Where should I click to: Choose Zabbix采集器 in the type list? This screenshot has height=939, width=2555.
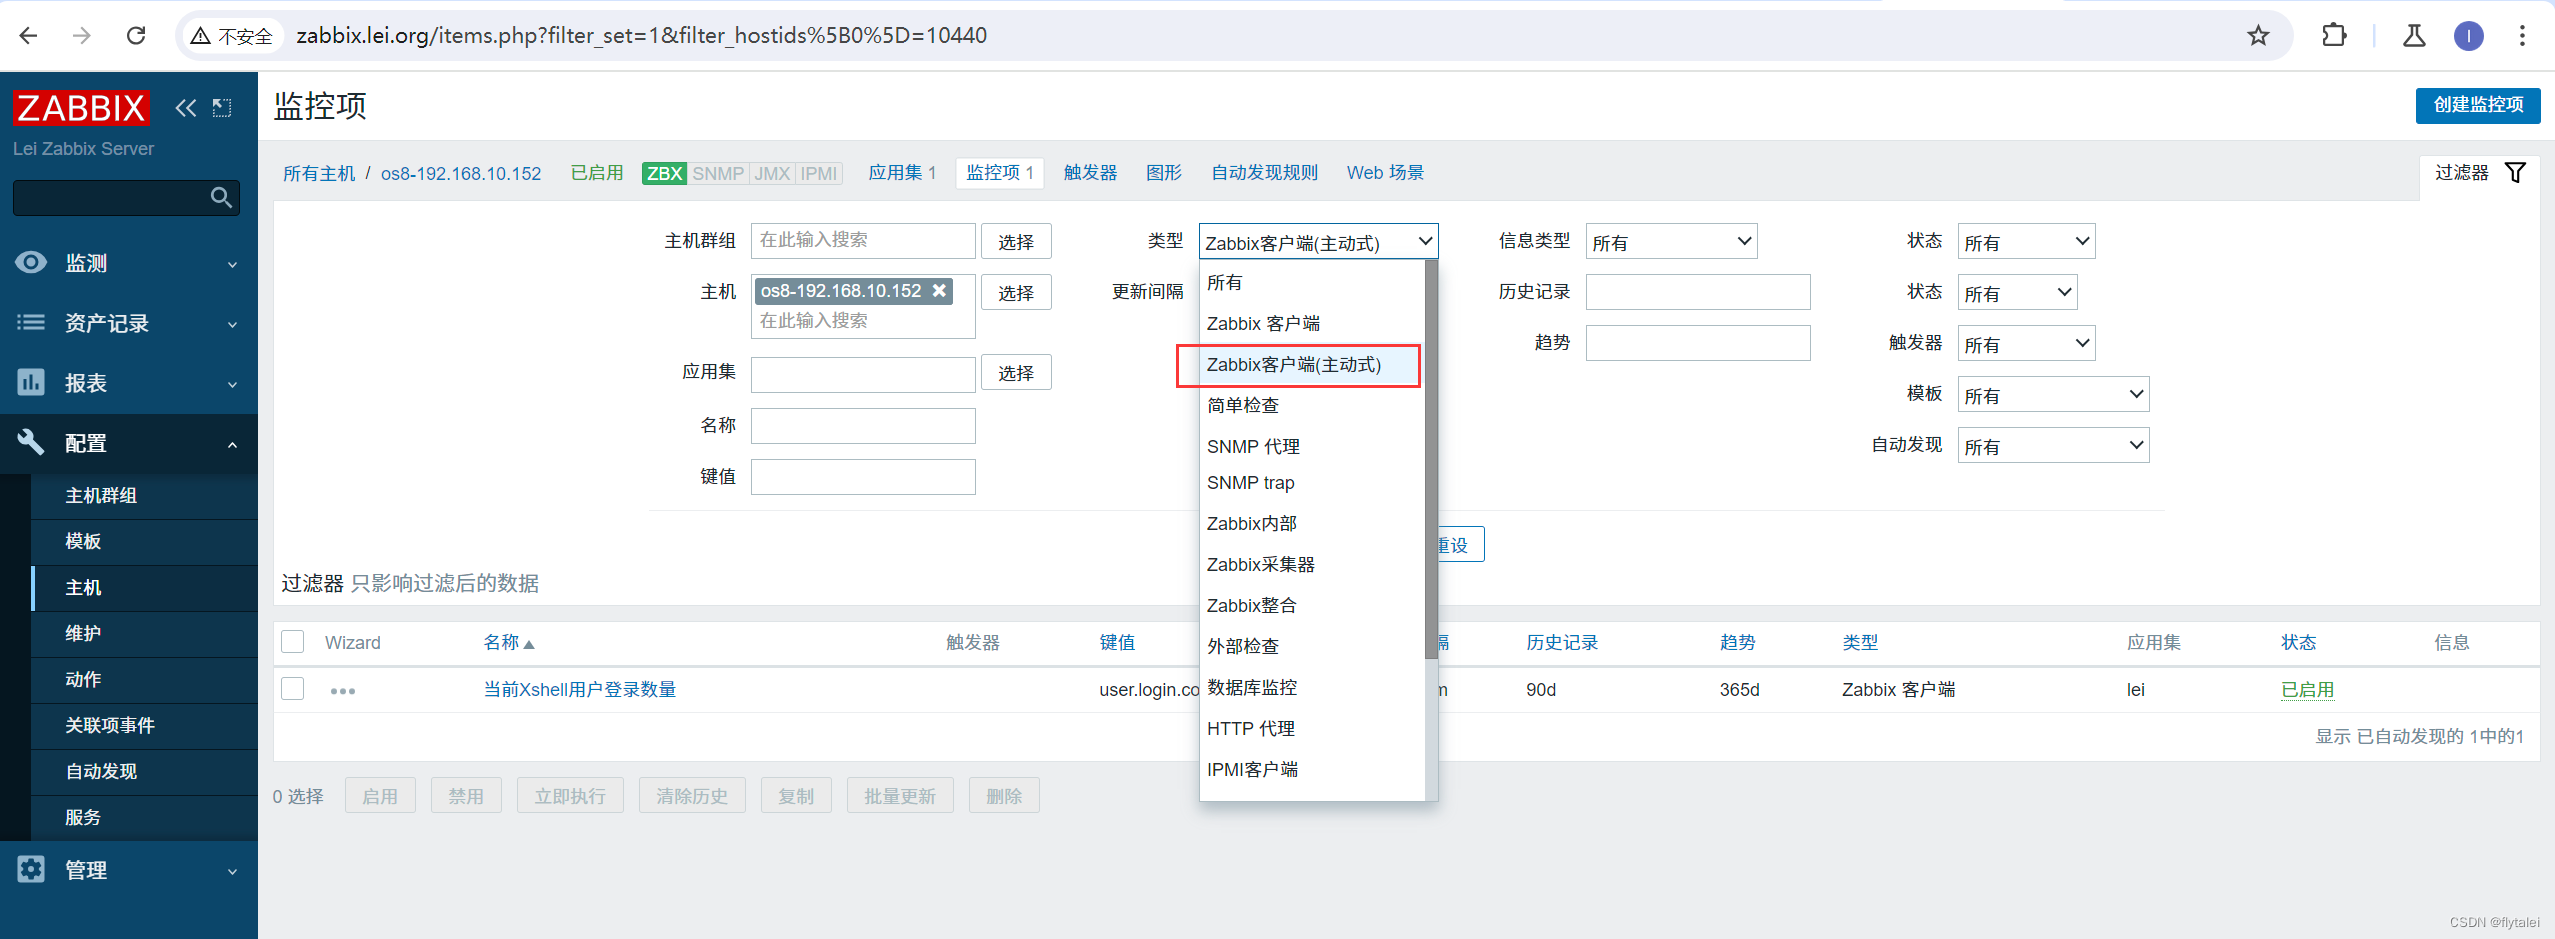[x=1312, y=565]
